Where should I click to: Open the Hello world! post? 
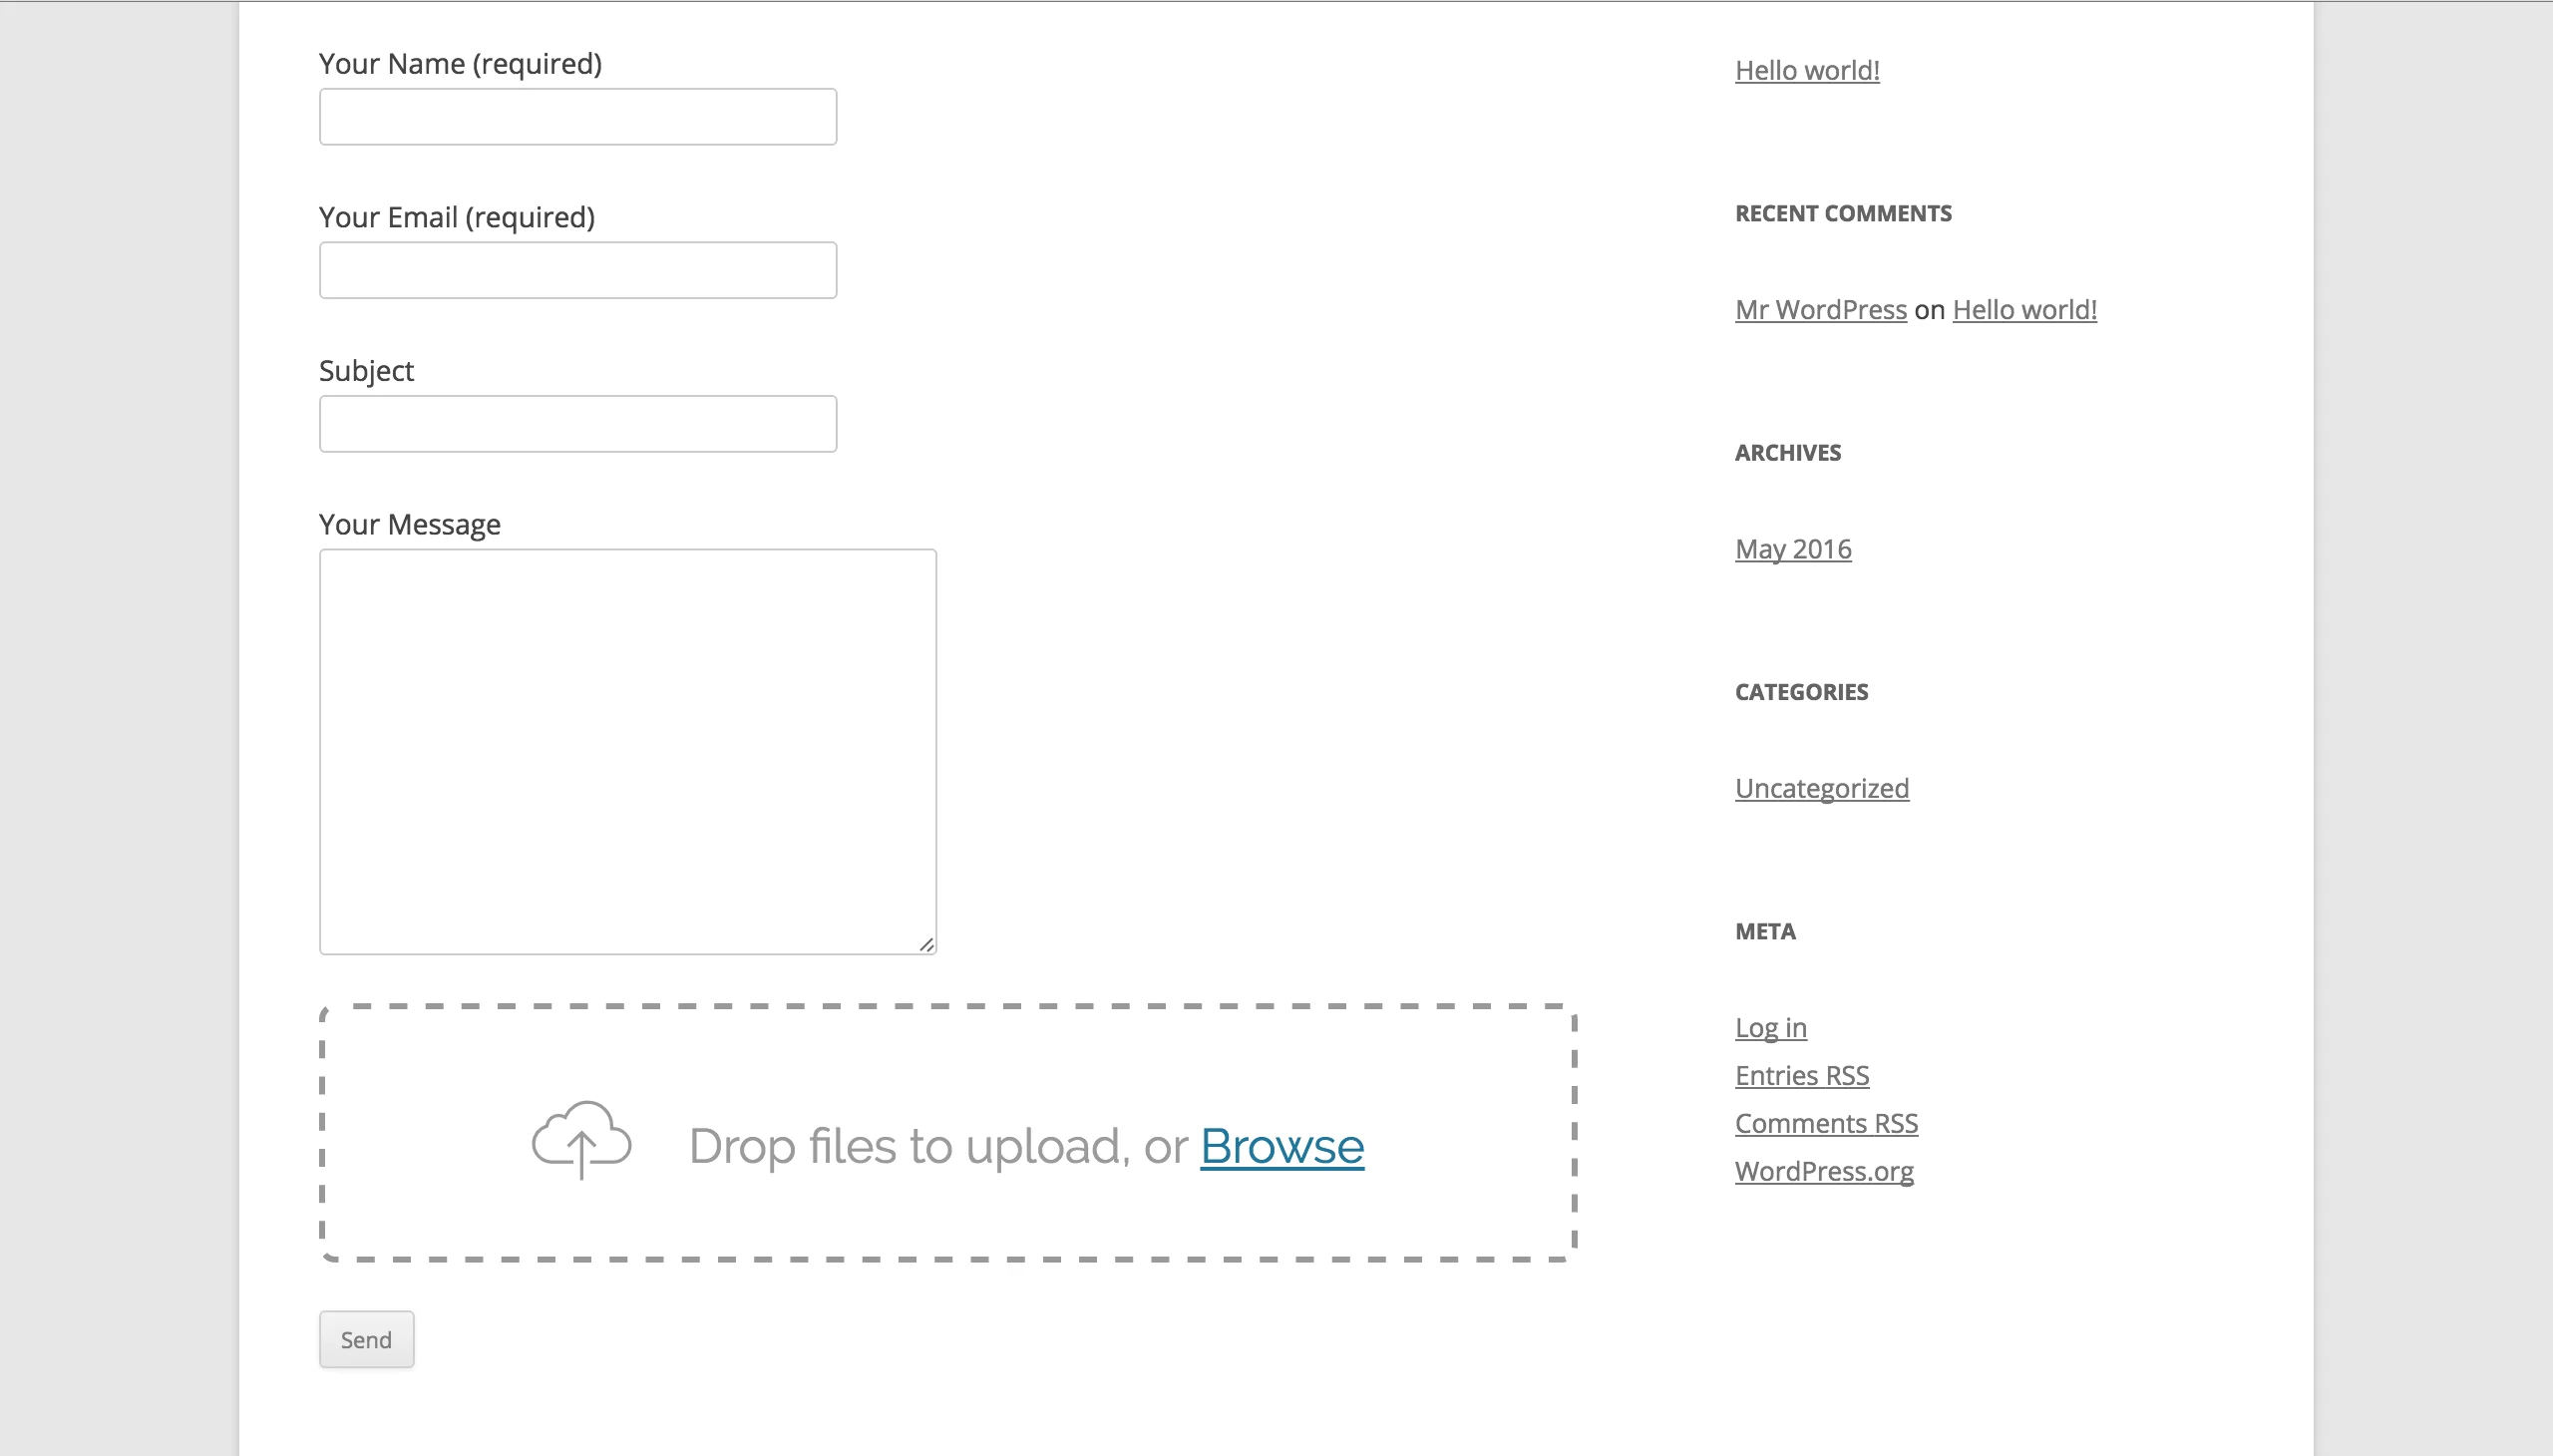pyautogui.click(x=1806, y=69)
